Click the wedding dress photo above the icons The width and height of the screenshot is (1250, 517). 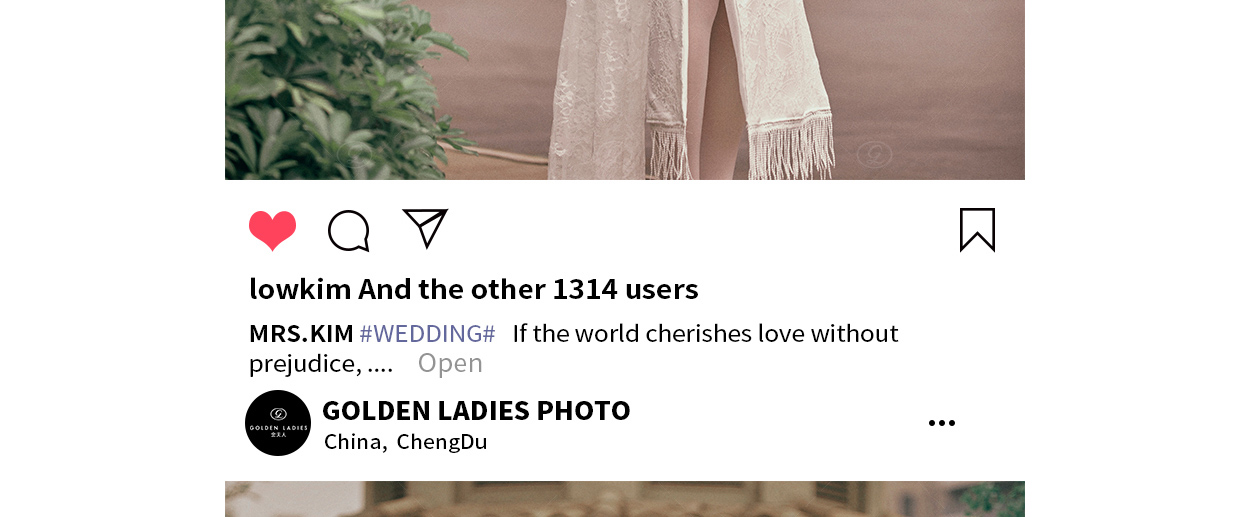click(625, 90)
